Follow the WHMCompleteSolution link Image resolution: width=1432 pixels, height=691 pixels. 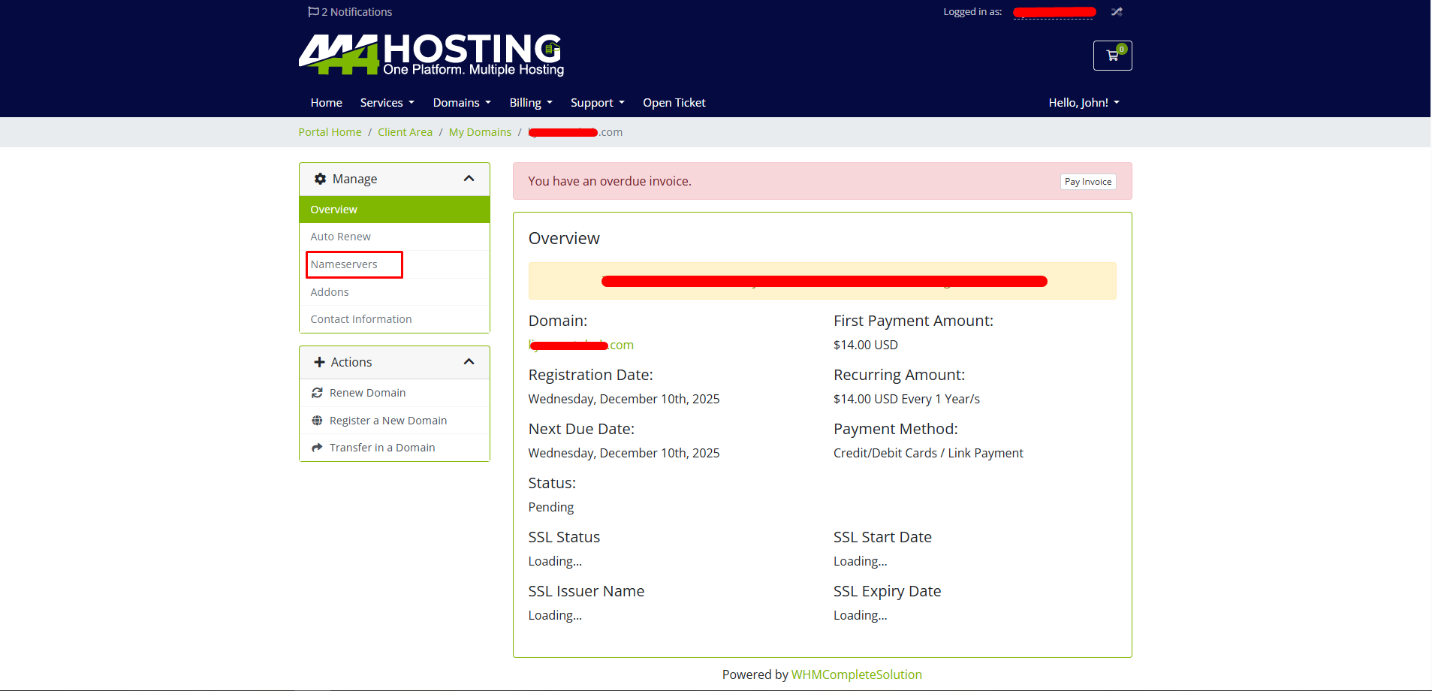856,675
